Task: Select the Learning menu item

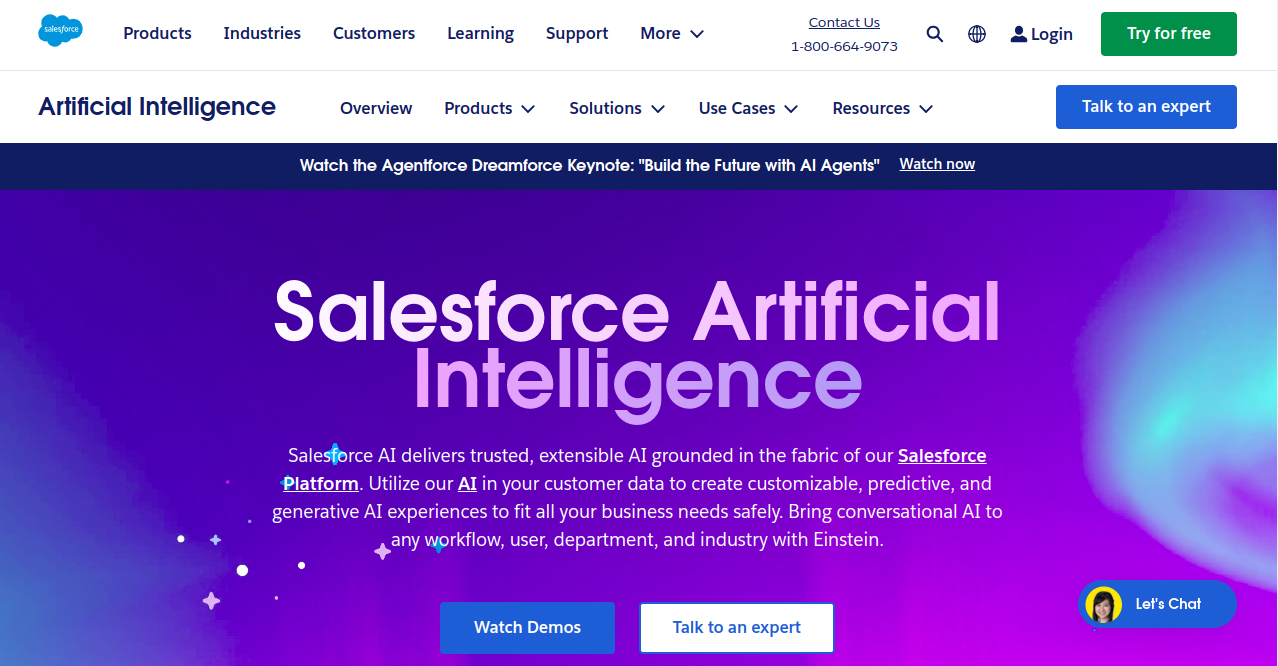Action: (480, 34)
